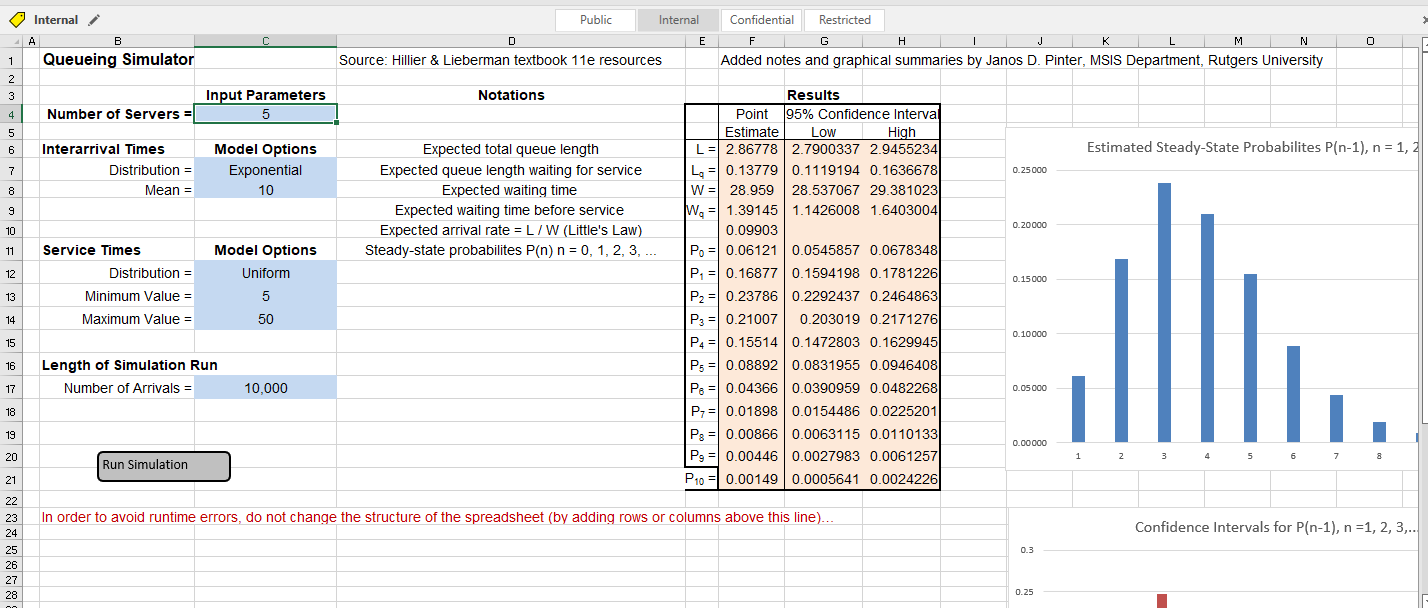The width and height of the screenshot is (1428, 608).
Task: Open the Exponential interarrival Distribution cell dropdown
Action: click(x=265, y=169)
